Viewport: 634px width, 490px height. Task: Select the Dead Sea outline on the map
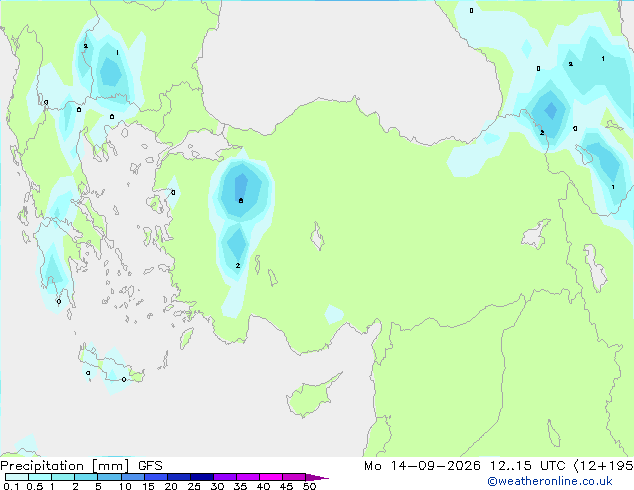pyautogui.click(x=554, y=433)
